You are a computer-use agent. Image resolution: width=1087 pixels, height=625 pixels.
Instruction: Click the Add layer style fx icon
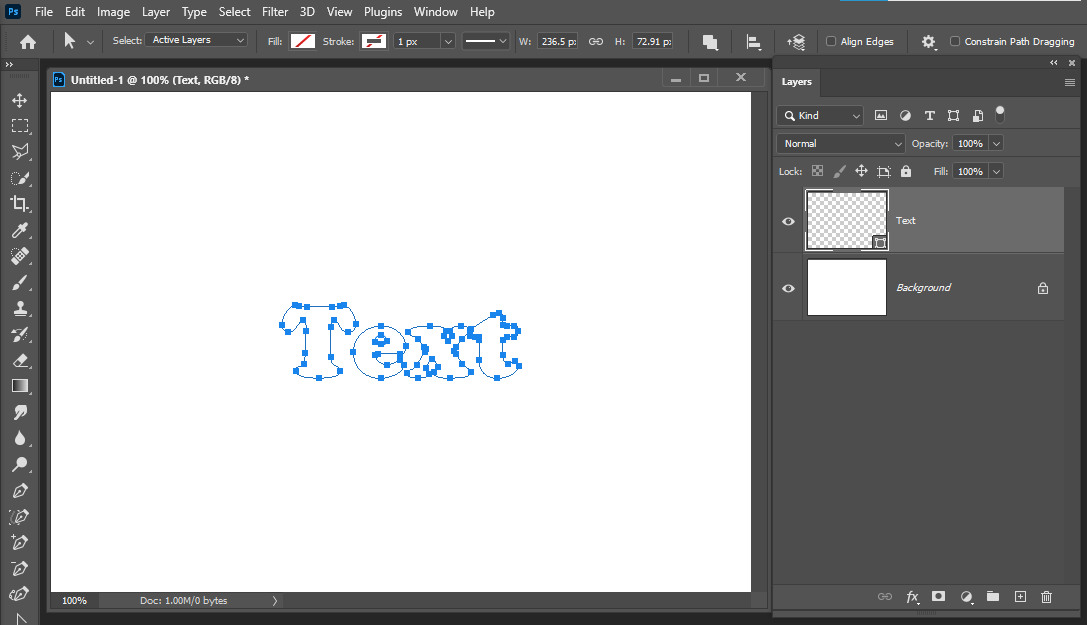click(x=912, y=597)
